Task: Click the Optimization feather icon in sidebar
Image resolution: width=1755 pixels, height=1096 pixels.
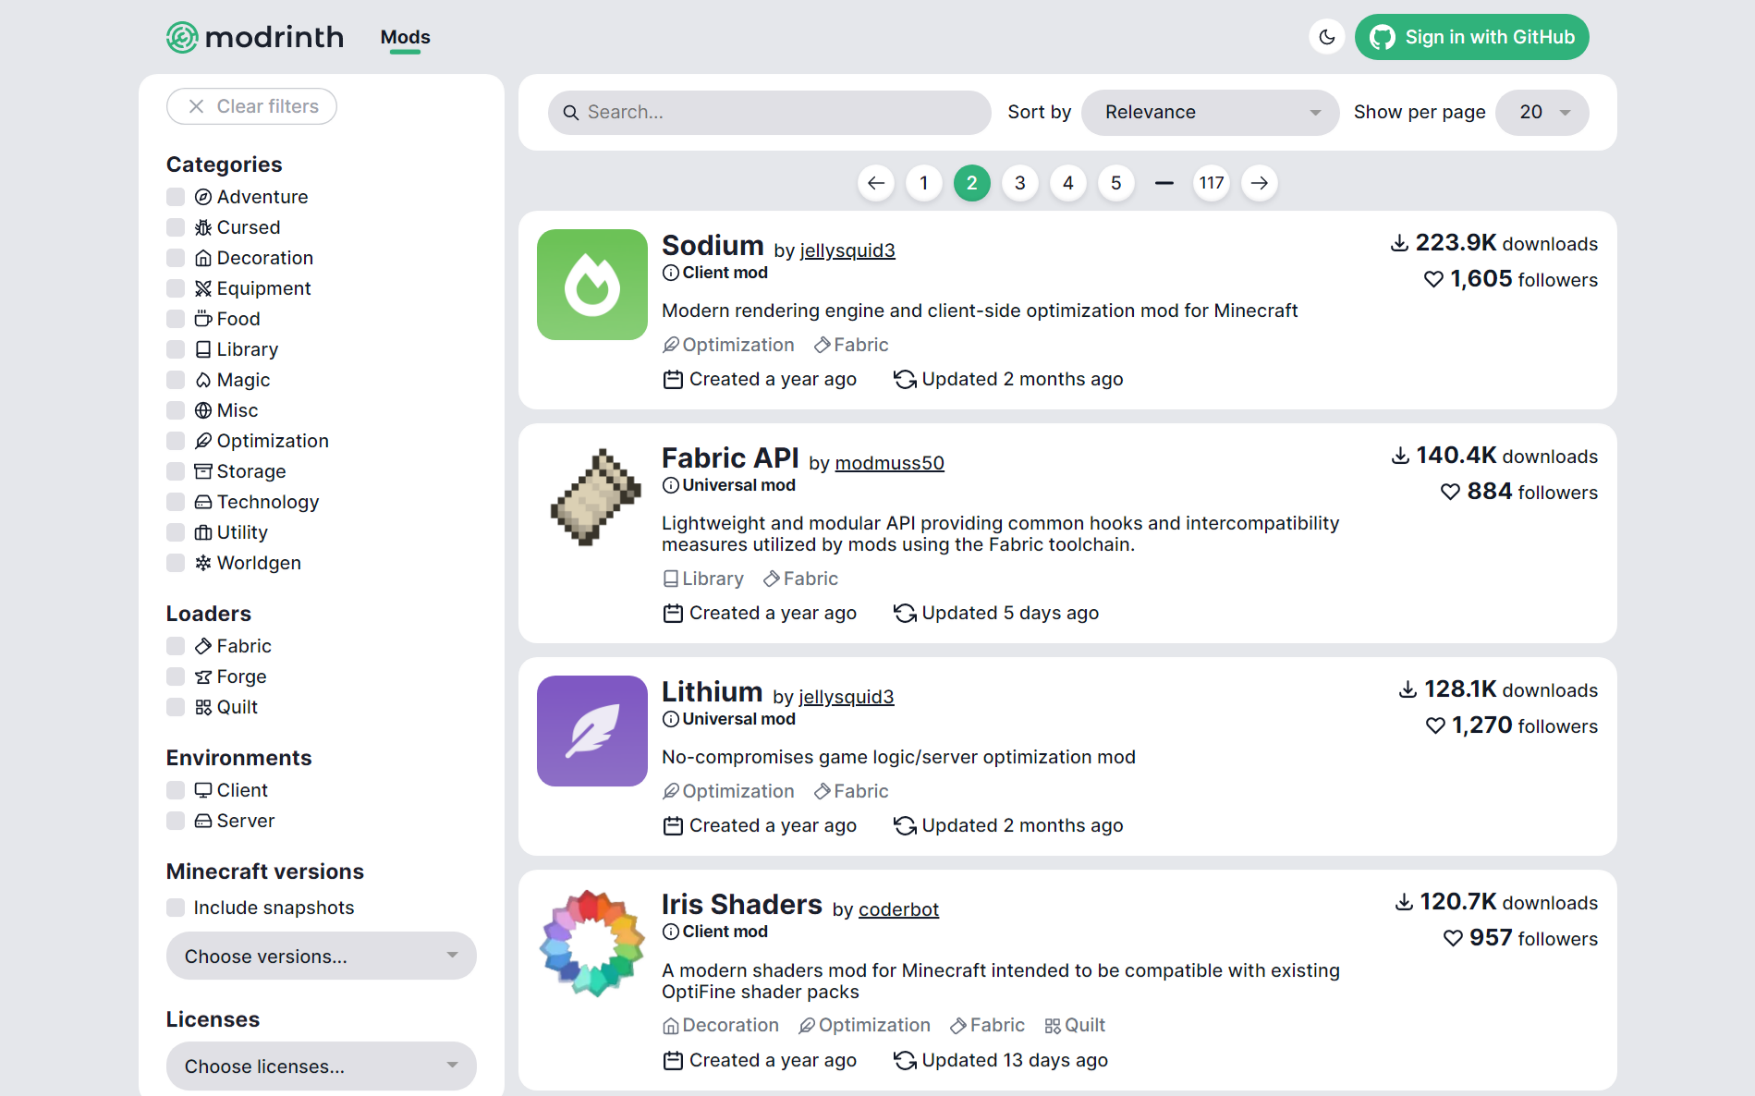Action: [x=203, y=441]
